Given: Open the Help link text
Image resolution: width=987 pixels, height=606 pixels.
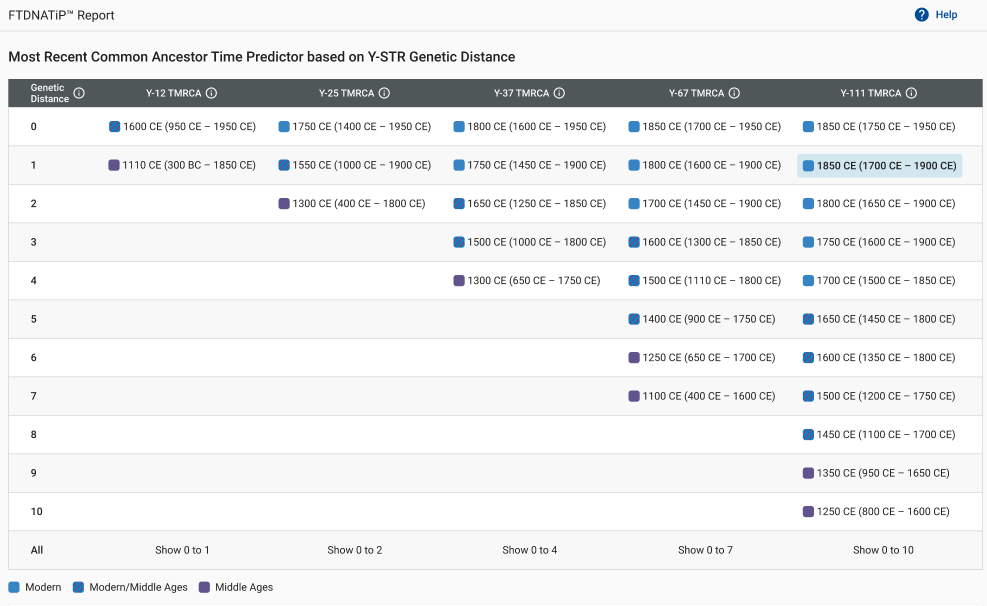Looking at the screenshot, I should (946, 14).
